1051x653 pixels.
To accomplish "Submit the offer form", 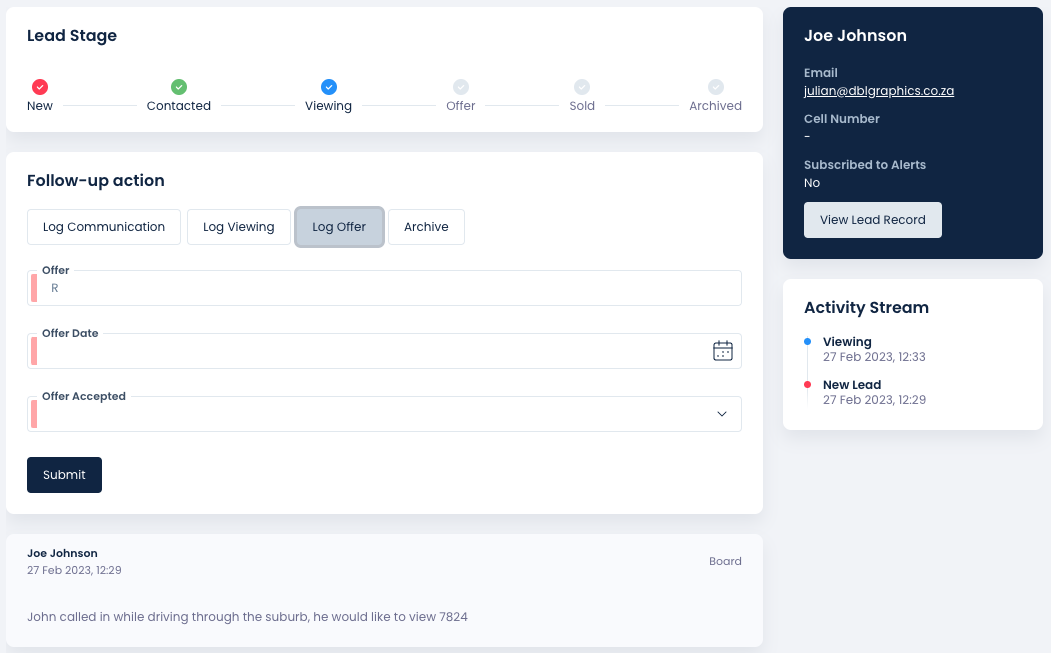I will (64, 475).
